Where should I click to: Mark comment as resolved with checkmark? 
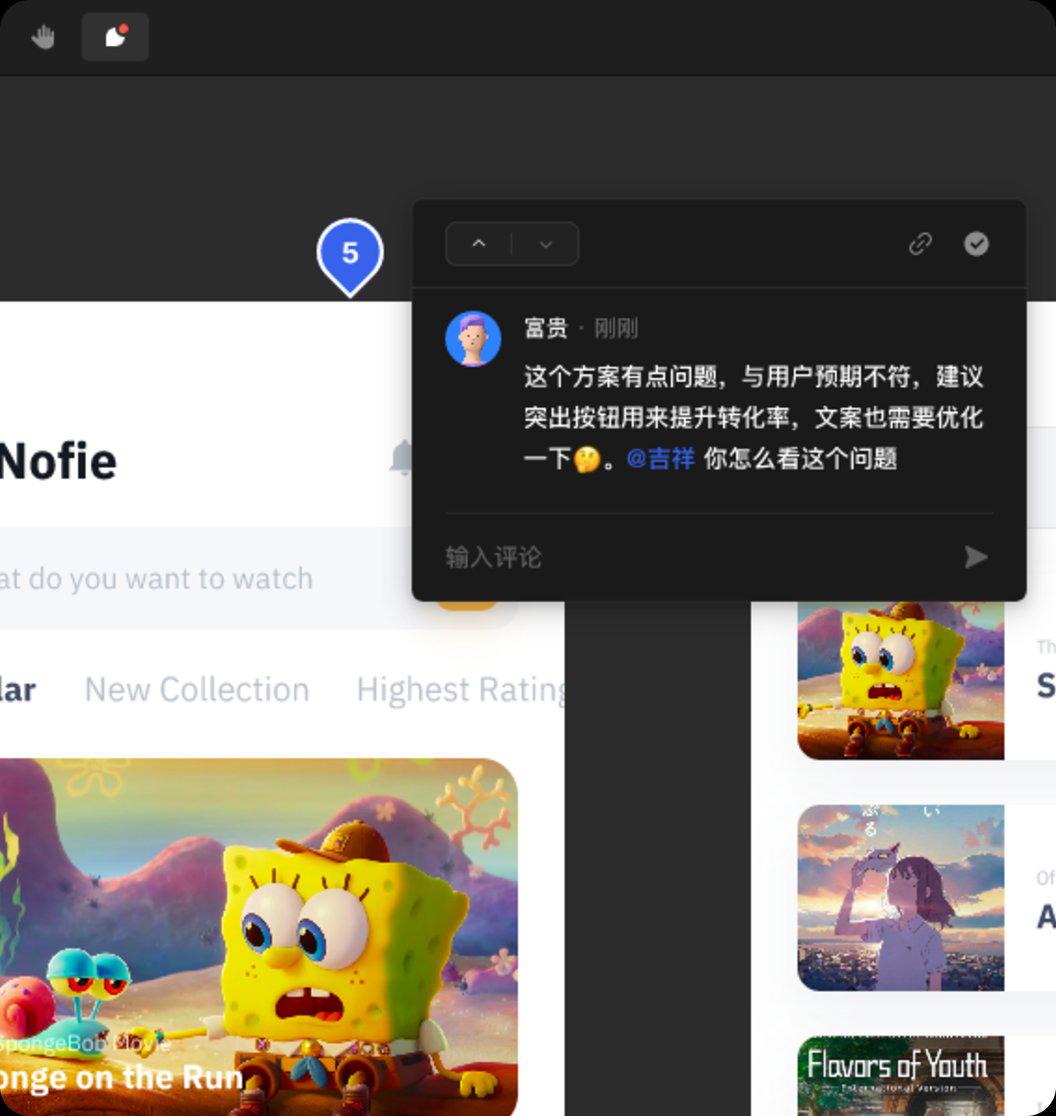(x=976, y=243)
